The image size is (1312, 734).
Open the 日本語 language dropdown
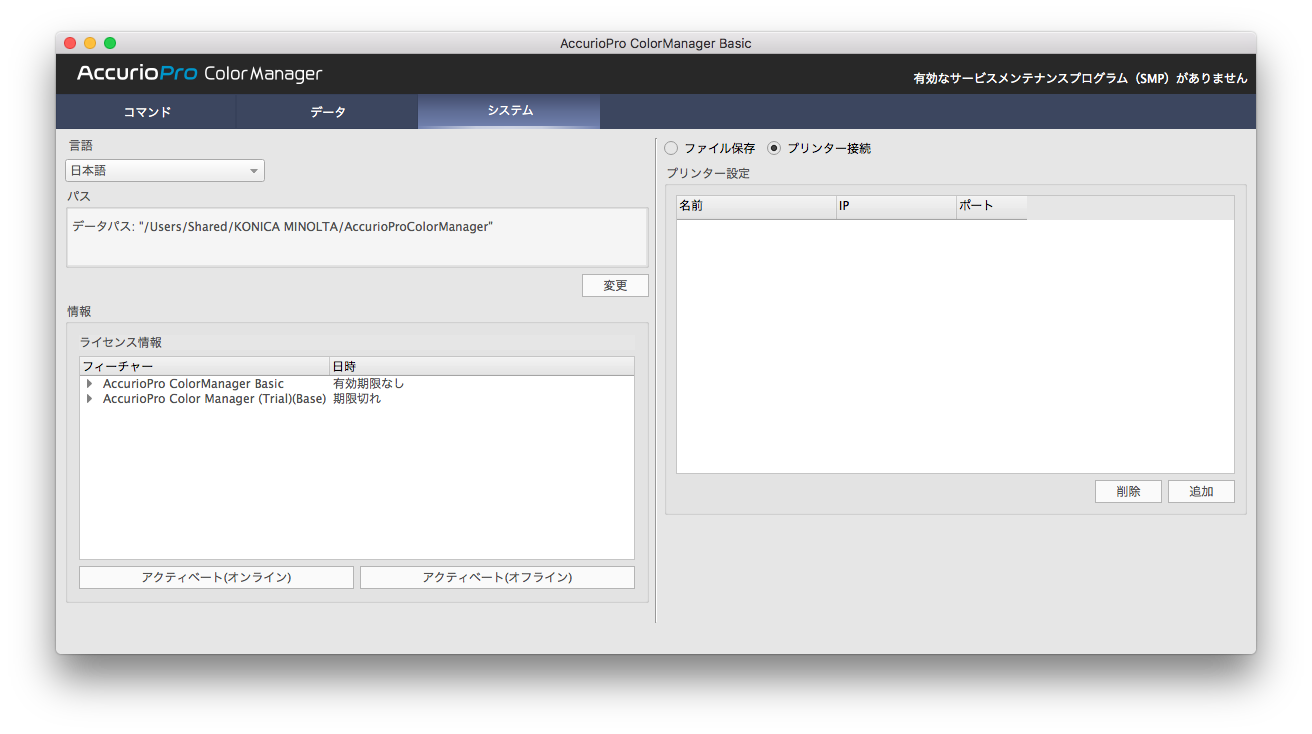(x=165, y=171)
